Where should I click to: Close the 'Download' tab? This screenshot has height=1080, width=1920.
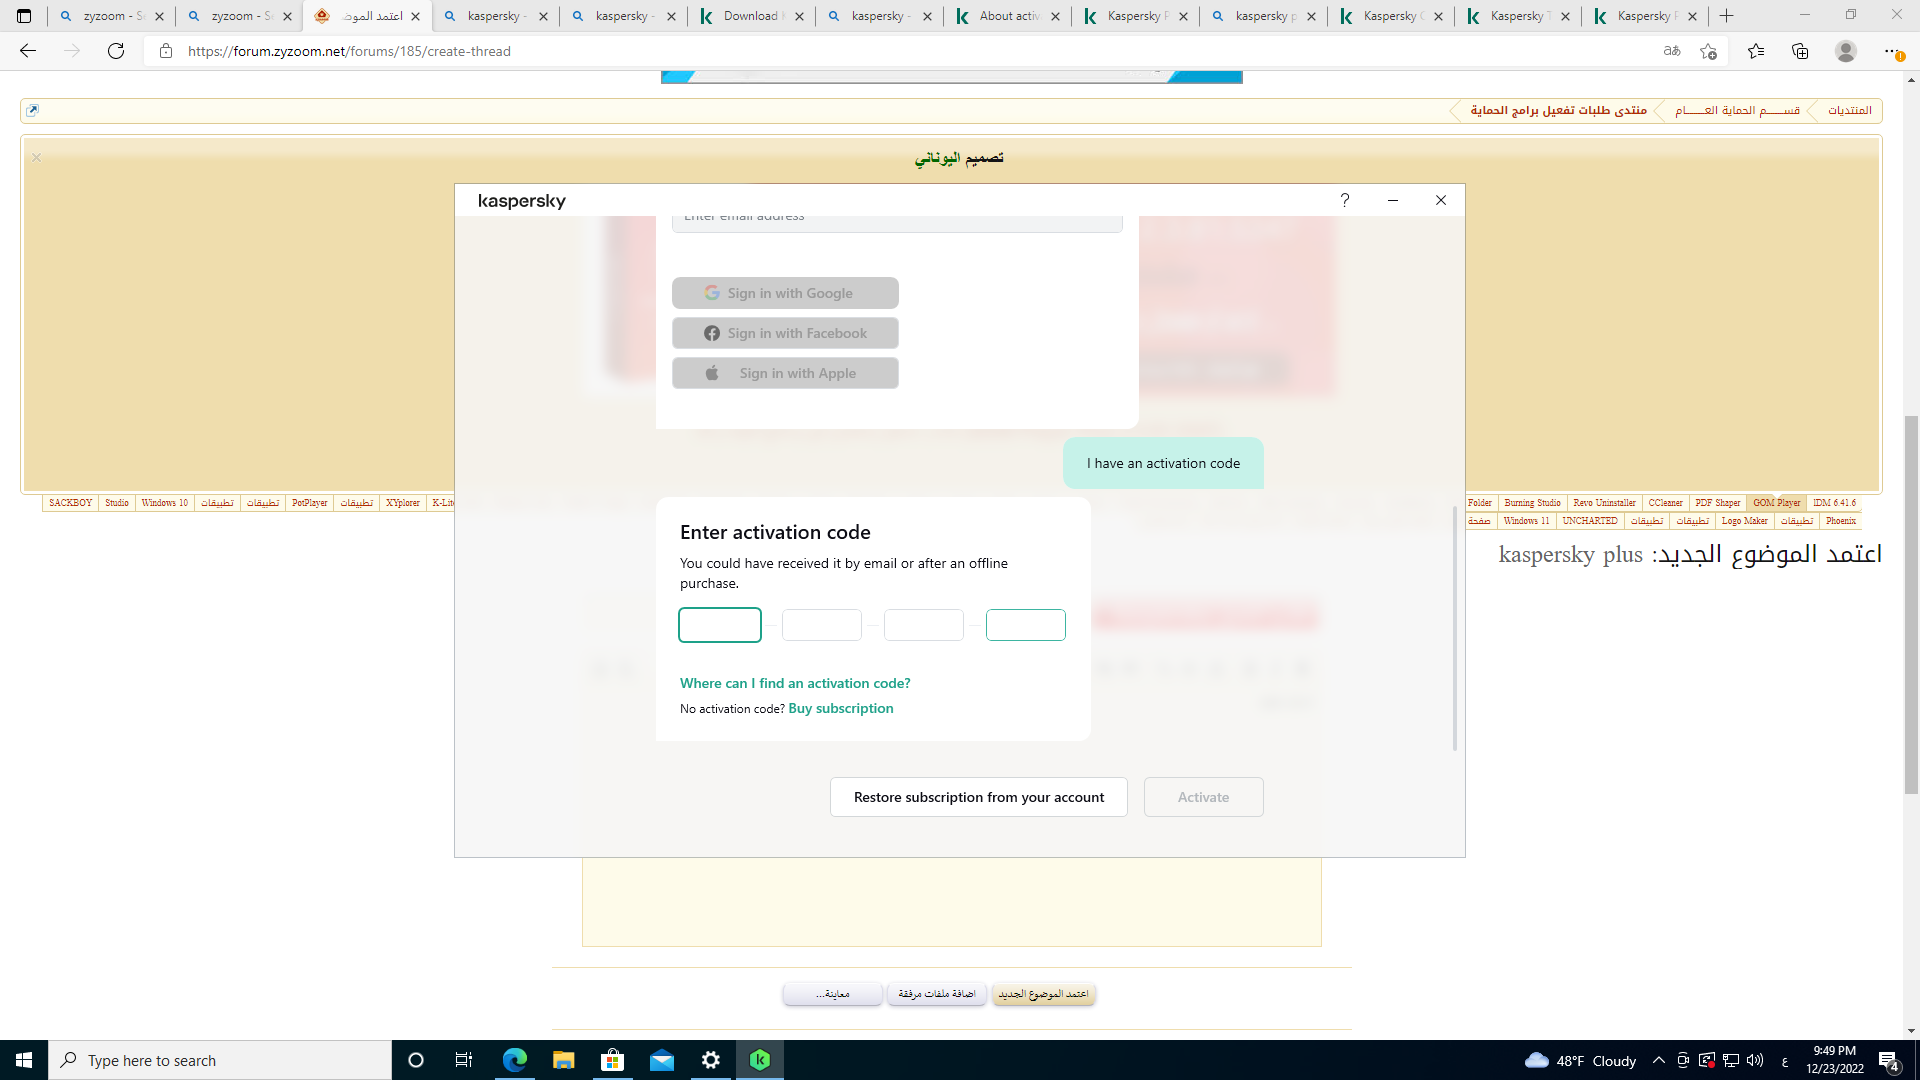[x=799, y=16]
